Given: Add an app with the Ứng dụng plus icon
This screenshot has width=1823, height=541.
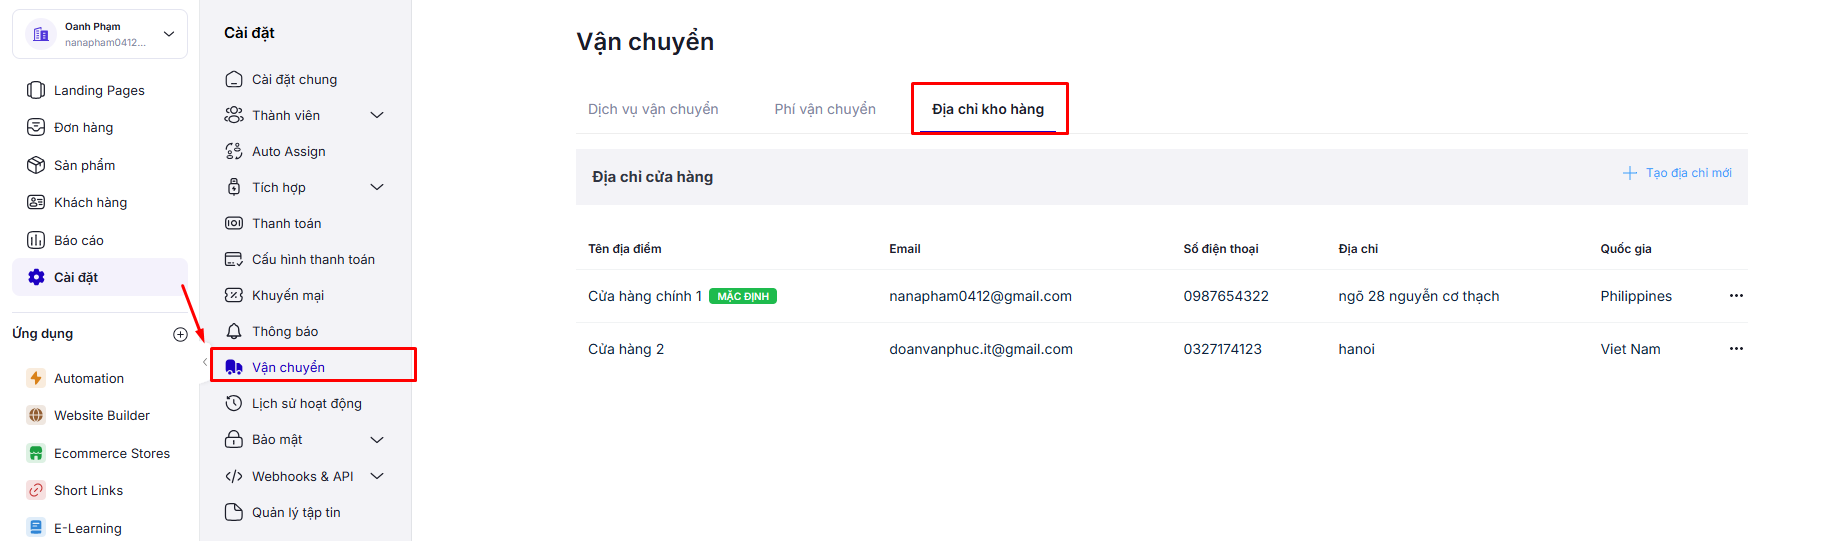Looking at the screenshot, I should pos(180,334).
